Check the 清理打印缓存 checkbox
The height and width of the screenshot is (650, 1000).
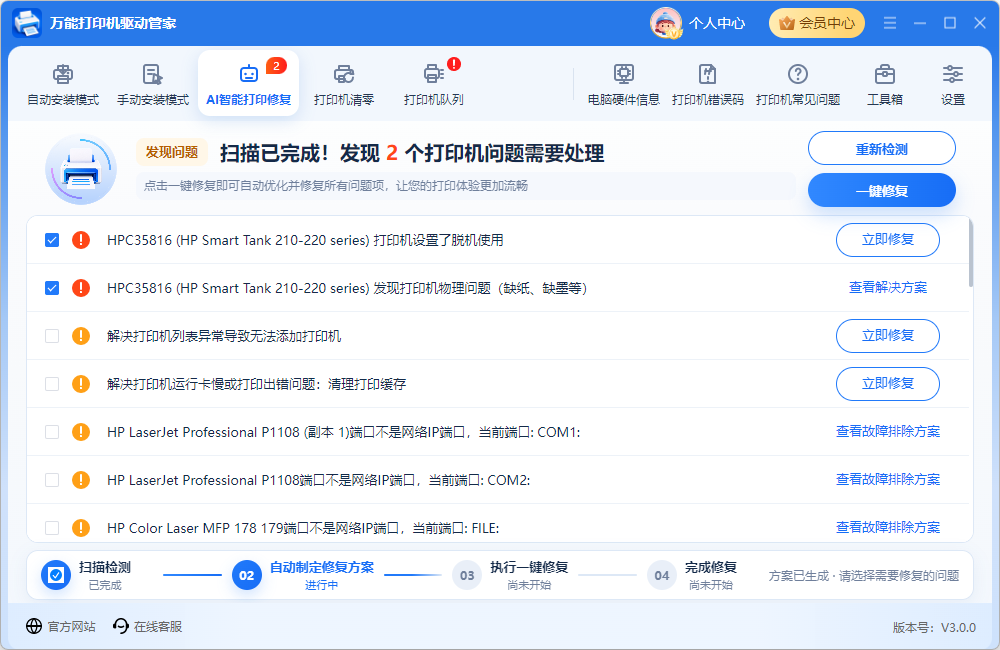(52, 384)
